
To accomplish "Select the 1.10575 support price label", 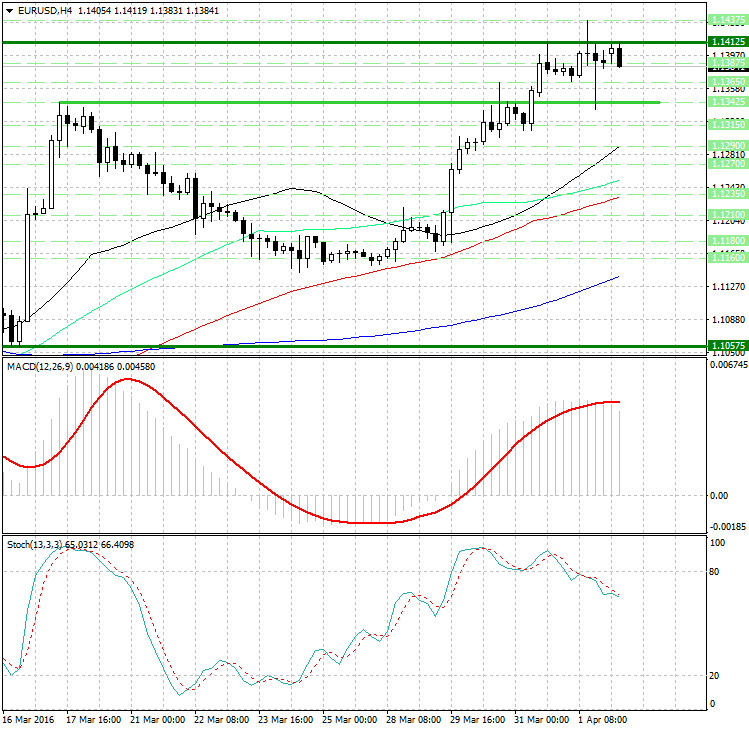I will tap(728, 345).
